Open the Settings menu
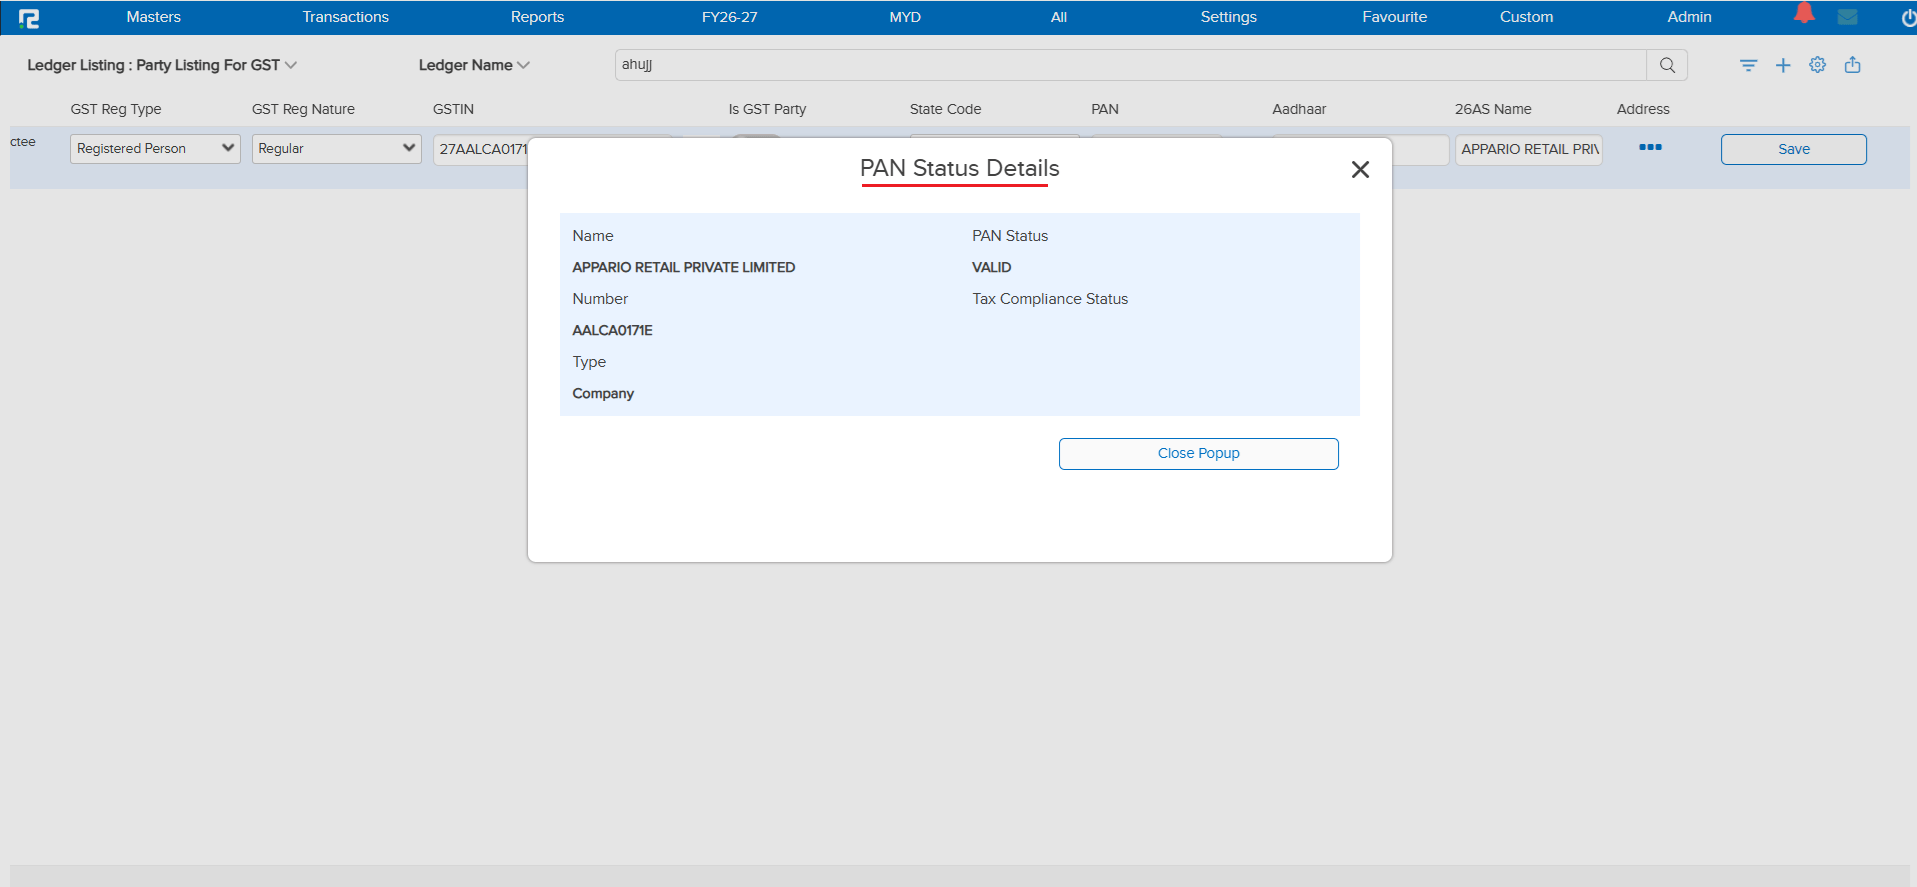The width and height of the screenshot is (1917, 887). (1228, 17)
